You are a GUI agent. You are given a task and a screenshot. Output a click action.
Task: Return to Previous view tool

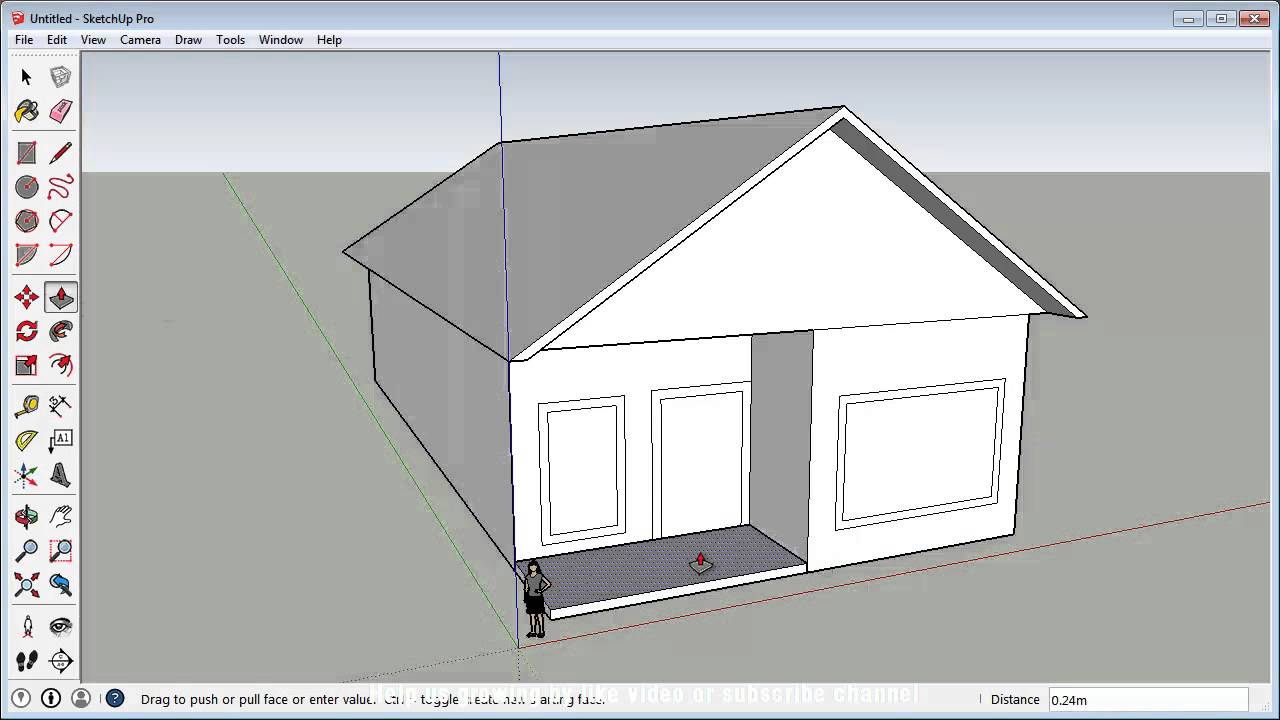(x=61, y=584)
